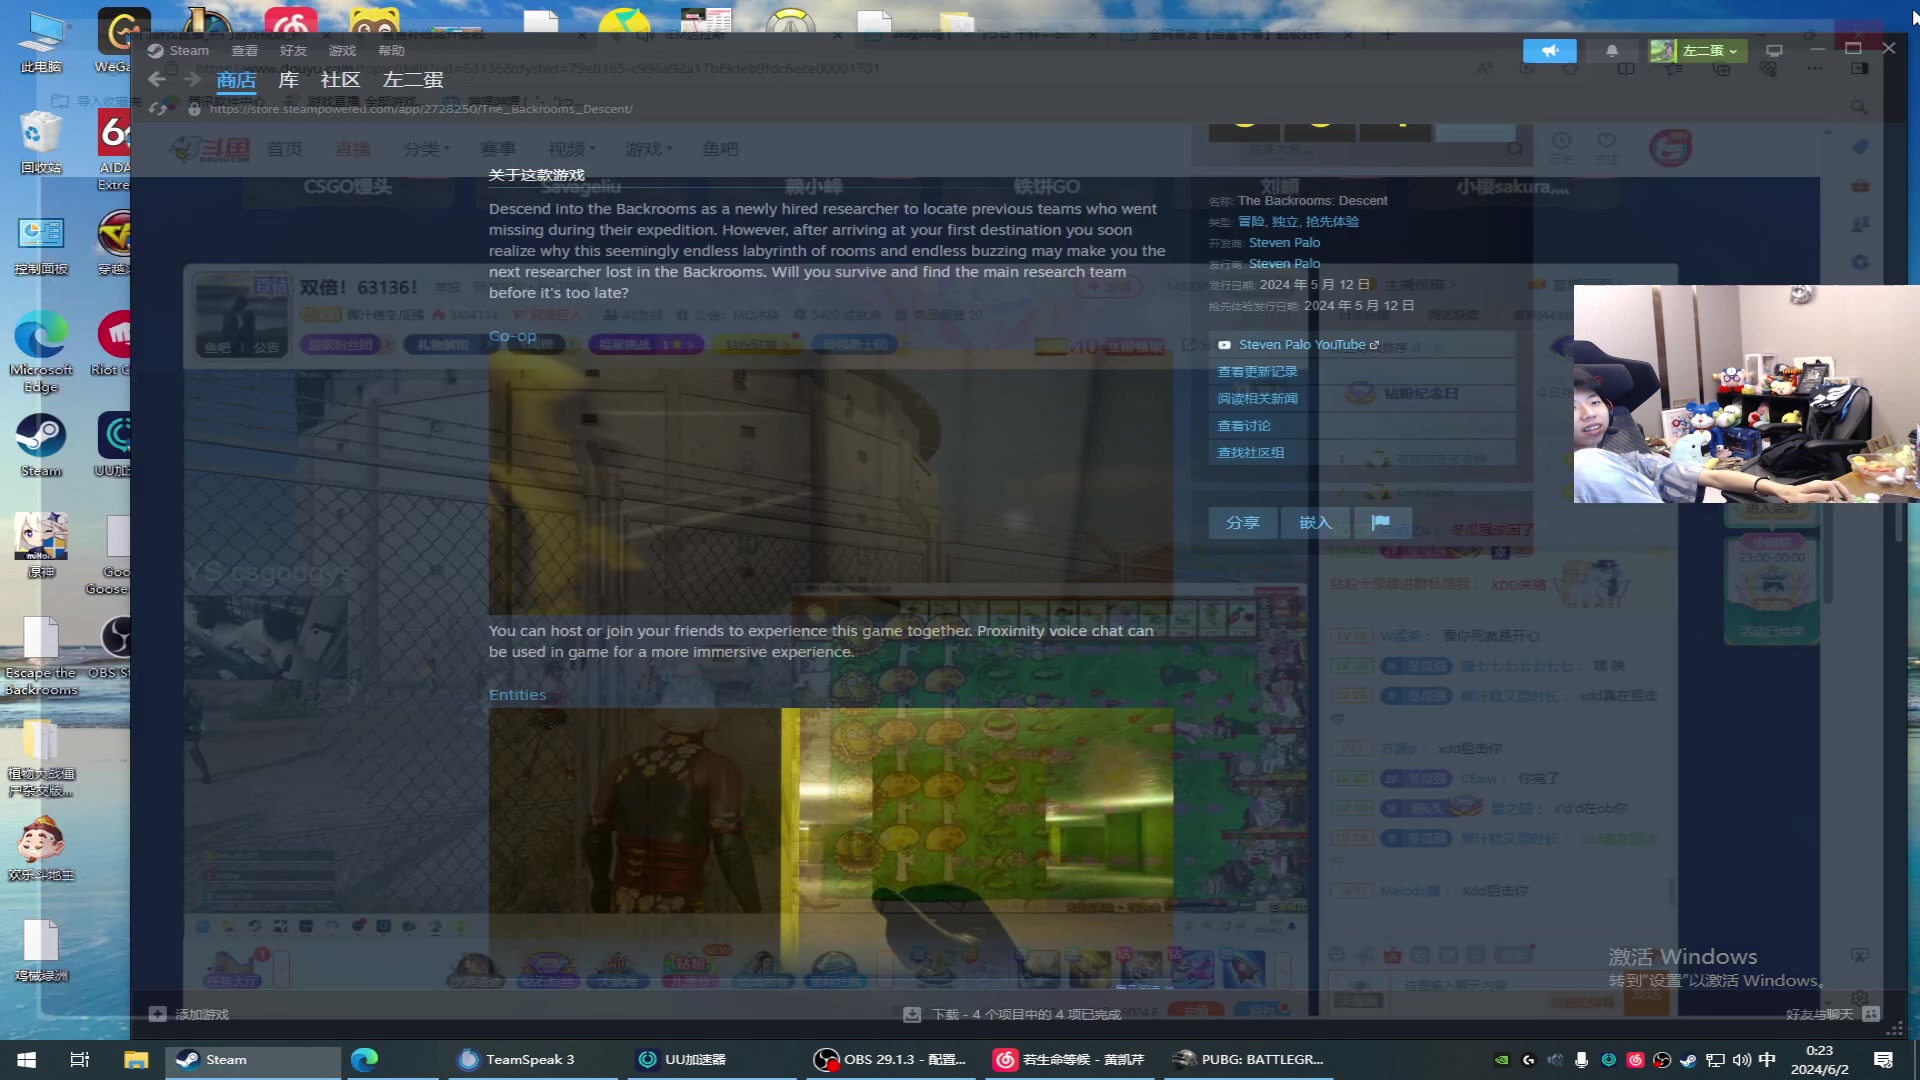Select 植物大战僵尸杂交版 desktop folder

(41, 758)
